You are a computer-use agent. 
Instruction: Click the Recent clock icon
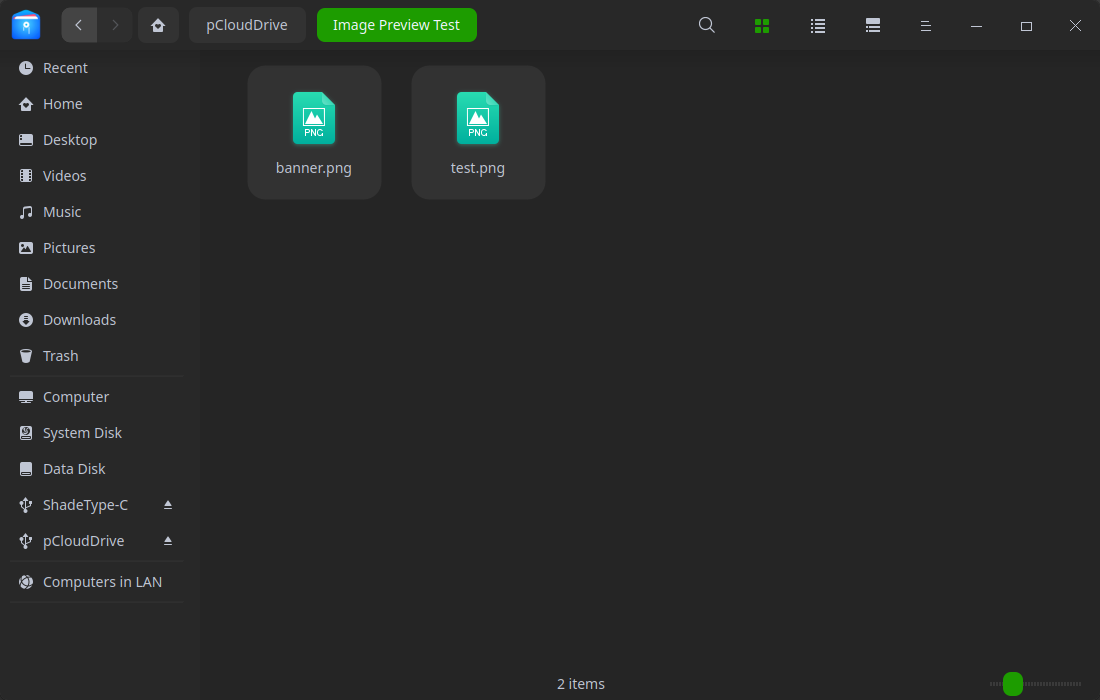pos(26,68)
